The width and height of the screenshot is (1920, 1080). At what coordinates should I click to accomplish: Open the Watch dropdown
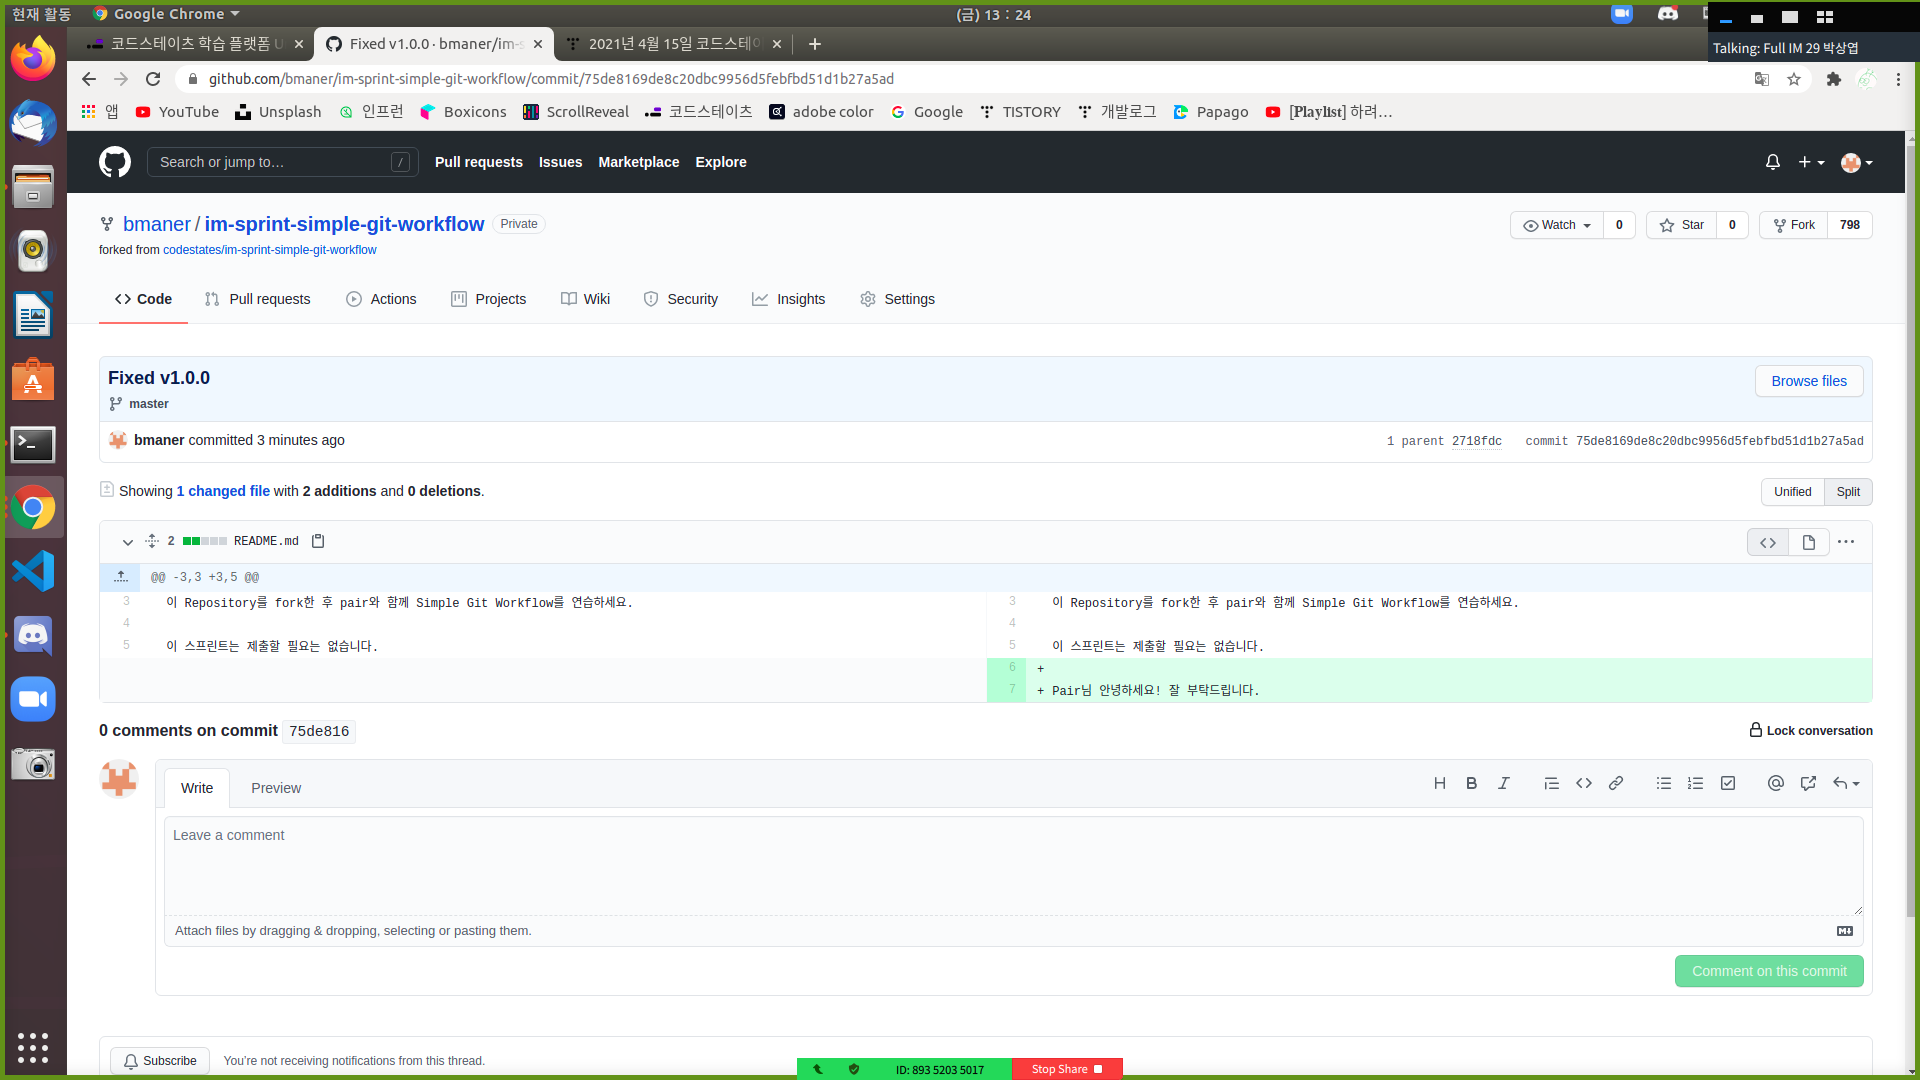point(1556,225)
